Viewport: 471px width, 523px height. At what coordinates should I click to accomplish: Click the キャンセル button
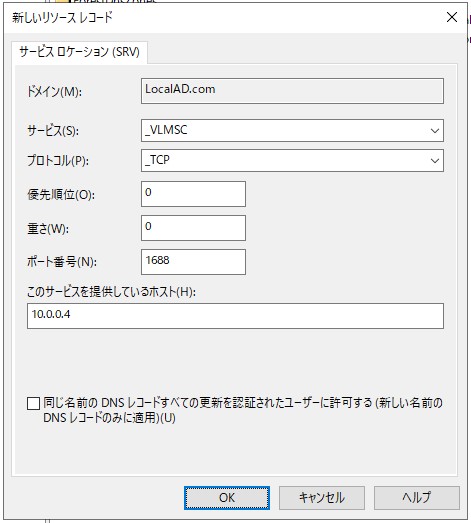[322, 498]
